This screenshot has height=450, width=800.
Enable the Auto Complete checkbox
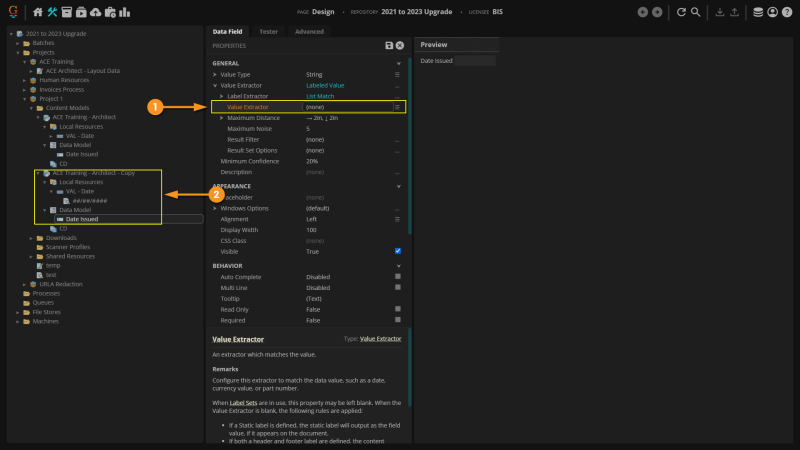(x=397, y=277)
